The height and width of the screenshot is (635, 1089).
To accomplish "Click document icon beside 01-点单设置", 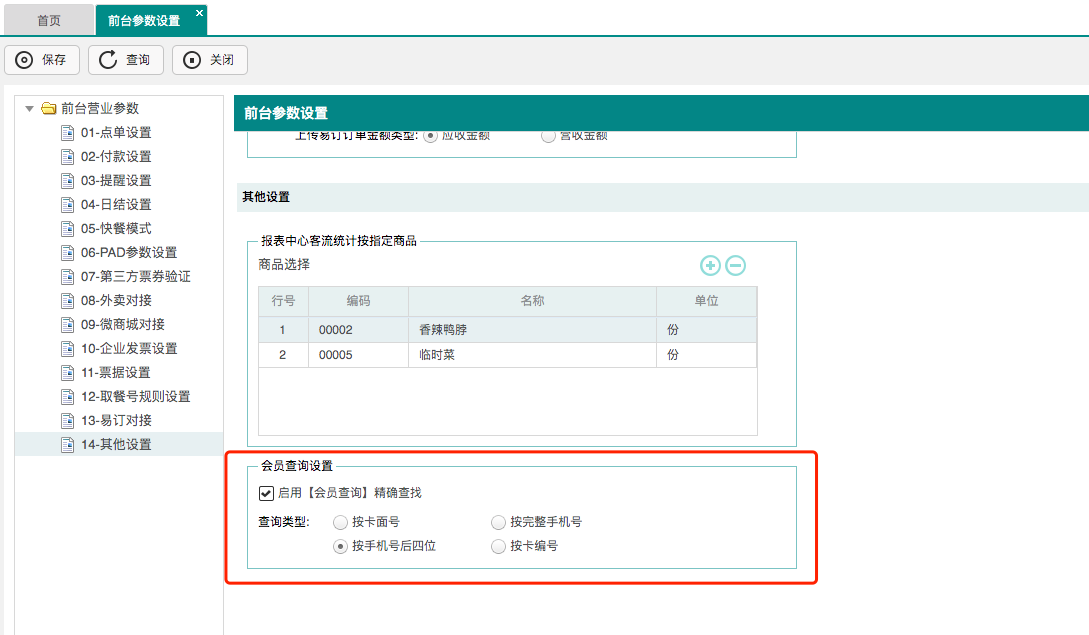I will pos(67,133).
